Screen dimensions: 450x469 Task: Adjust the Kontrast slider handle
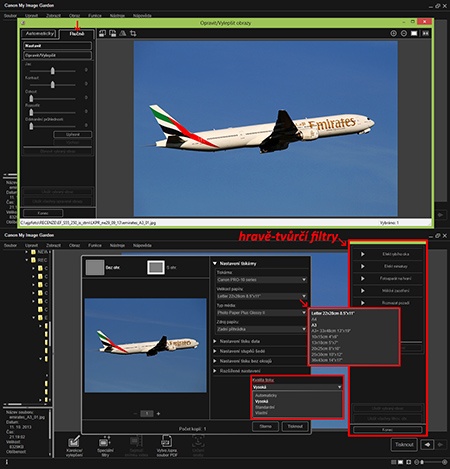point(52,85)
